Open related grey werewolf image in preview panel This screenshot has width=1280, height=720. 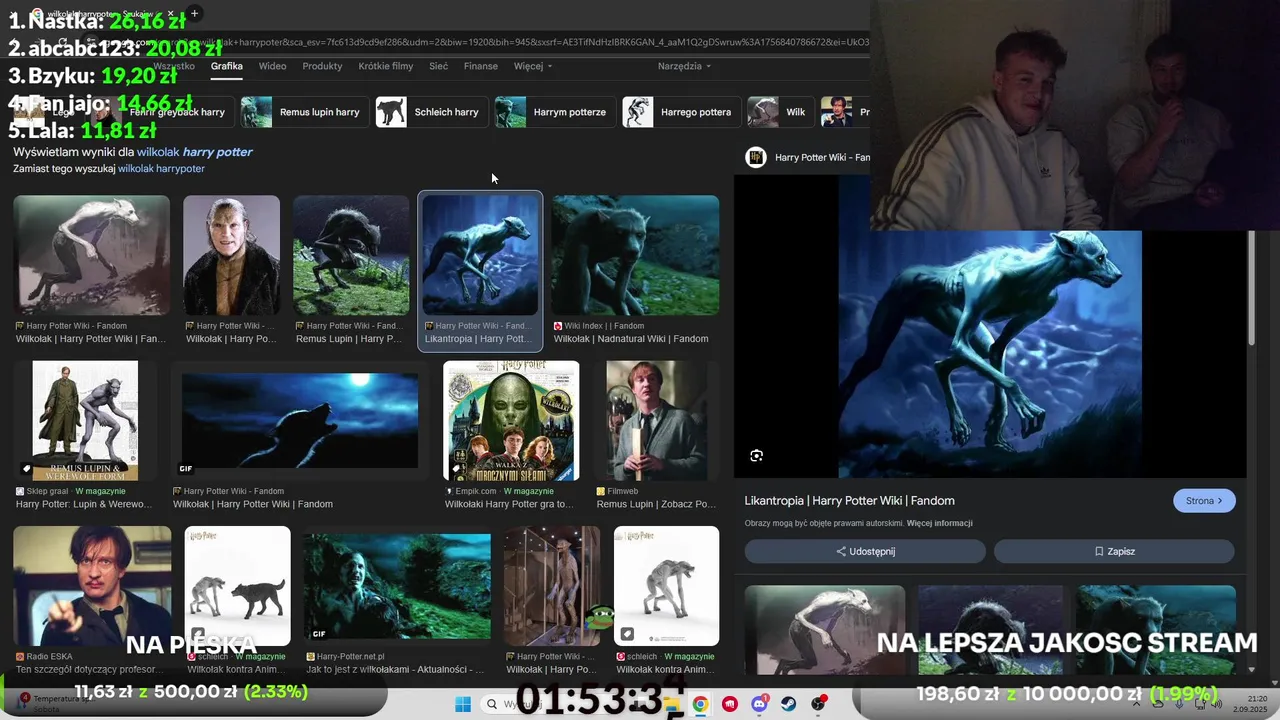pos(825,630)
